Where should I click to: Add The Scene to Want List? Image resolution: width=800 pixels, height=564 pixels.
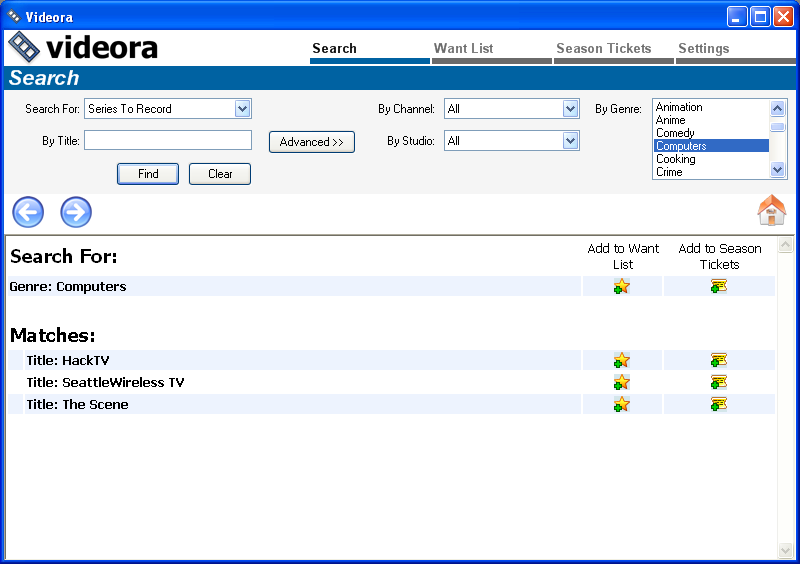621,404
